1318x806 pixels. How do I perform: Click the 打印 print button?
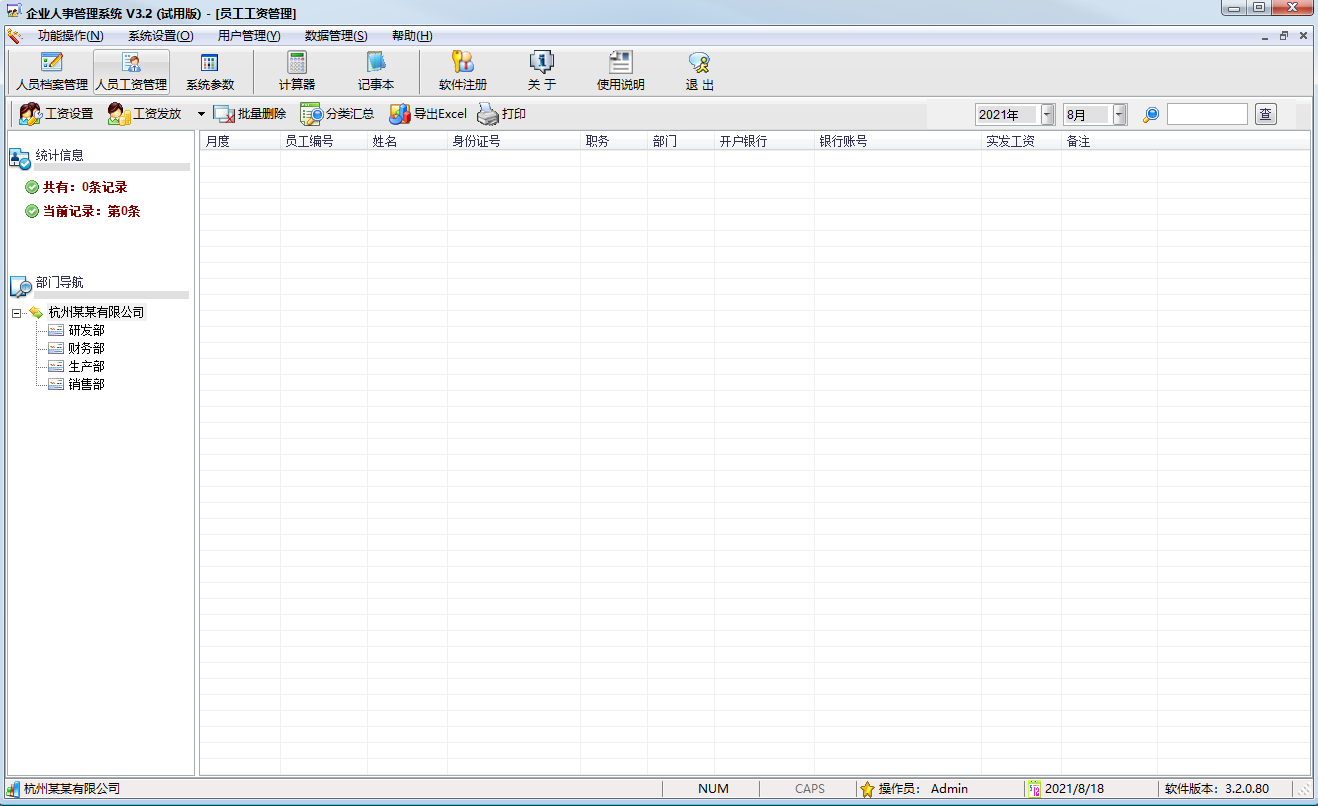501,114
